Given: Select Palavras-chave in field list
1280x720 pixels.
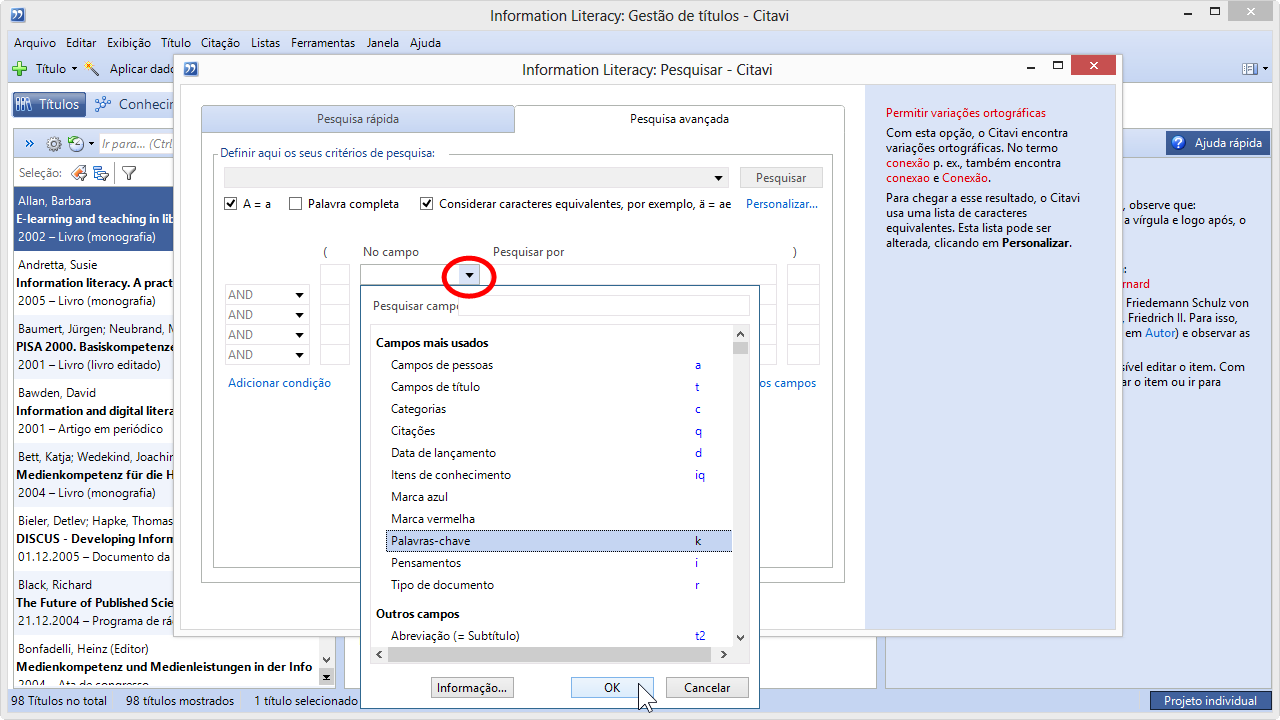Looking at the screenshot, I should 559,541.
